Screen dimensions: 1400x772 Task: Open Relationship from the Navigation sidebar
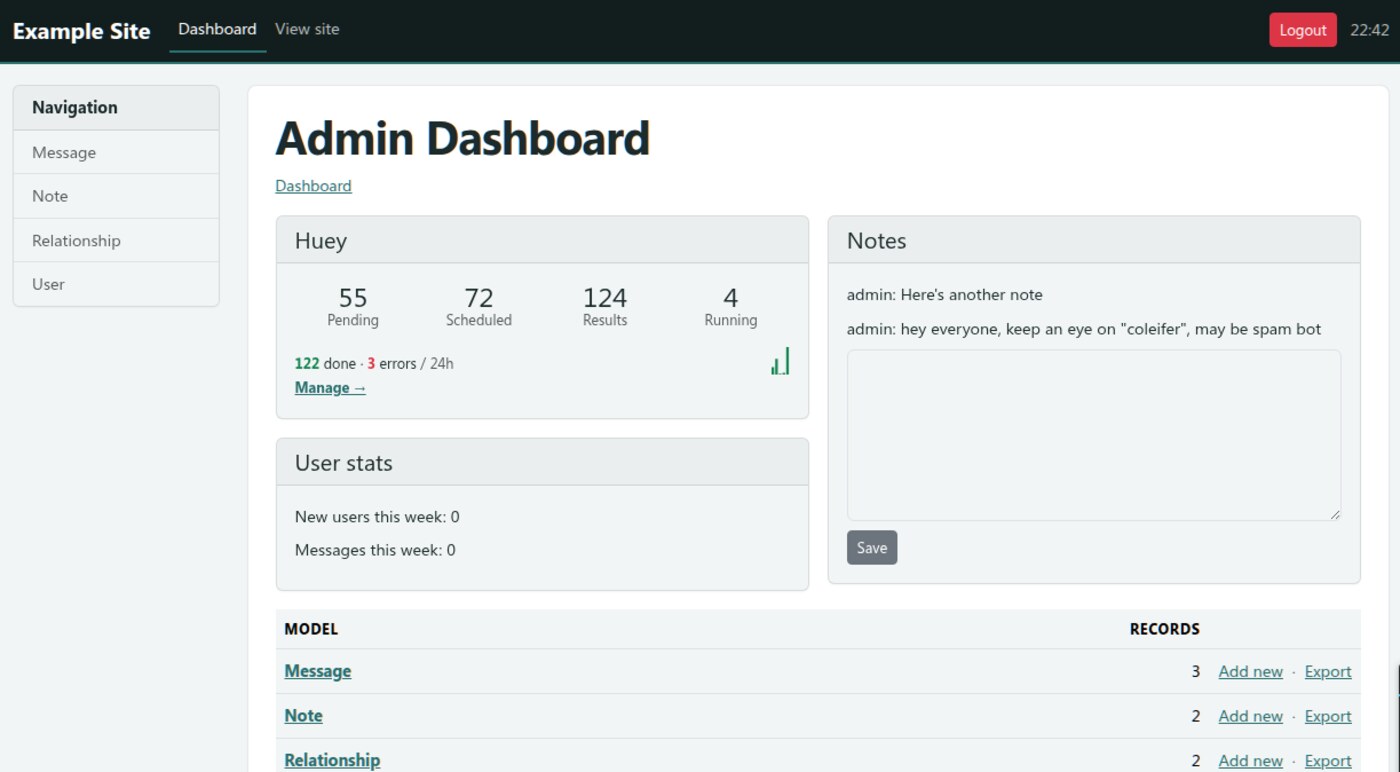(x=116, y=240)
